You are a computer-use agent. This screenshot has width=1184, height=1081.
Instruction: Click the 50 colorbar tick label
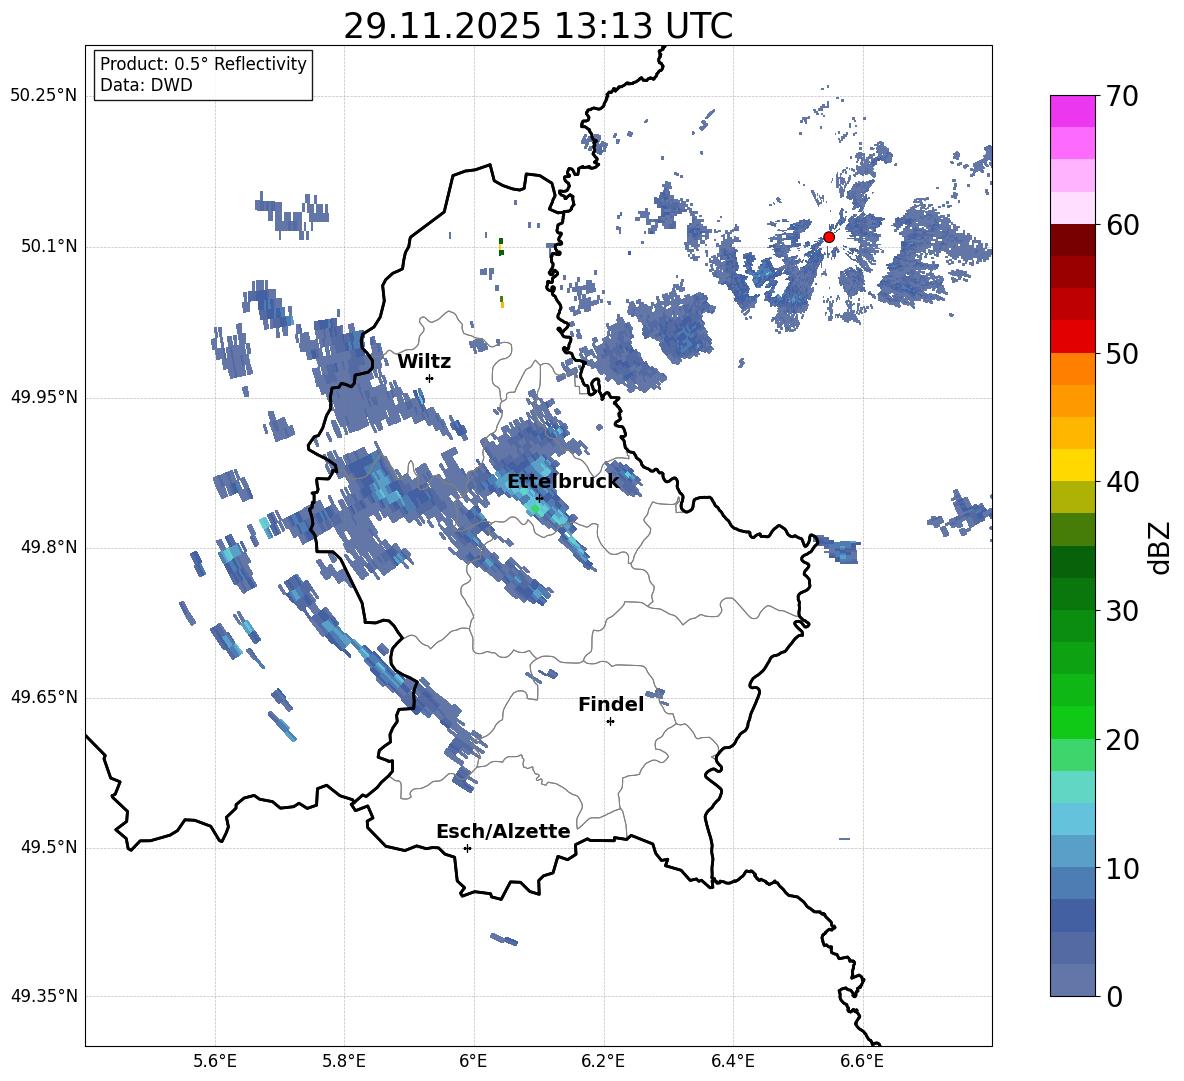tap(1122, 353)
